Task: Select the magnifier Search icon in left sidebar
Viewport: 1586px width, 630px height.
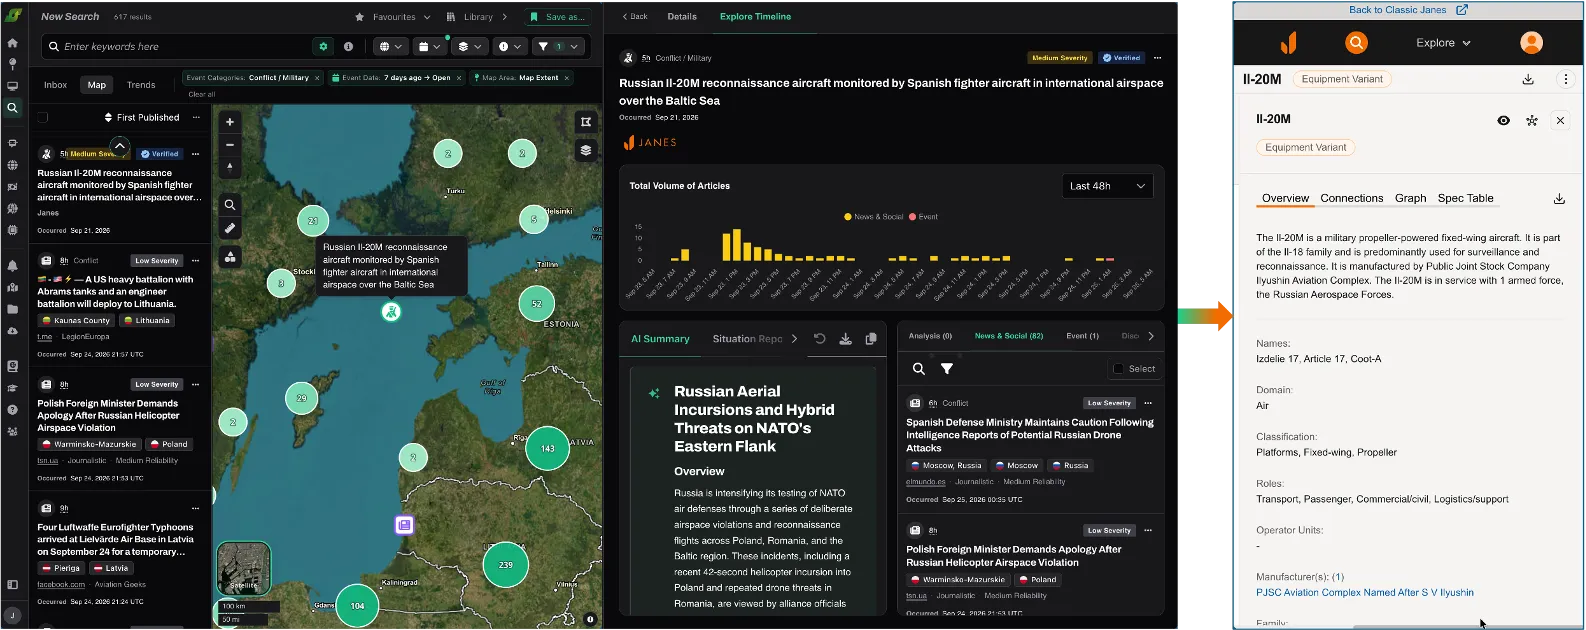Action: (x=12, y=108)
